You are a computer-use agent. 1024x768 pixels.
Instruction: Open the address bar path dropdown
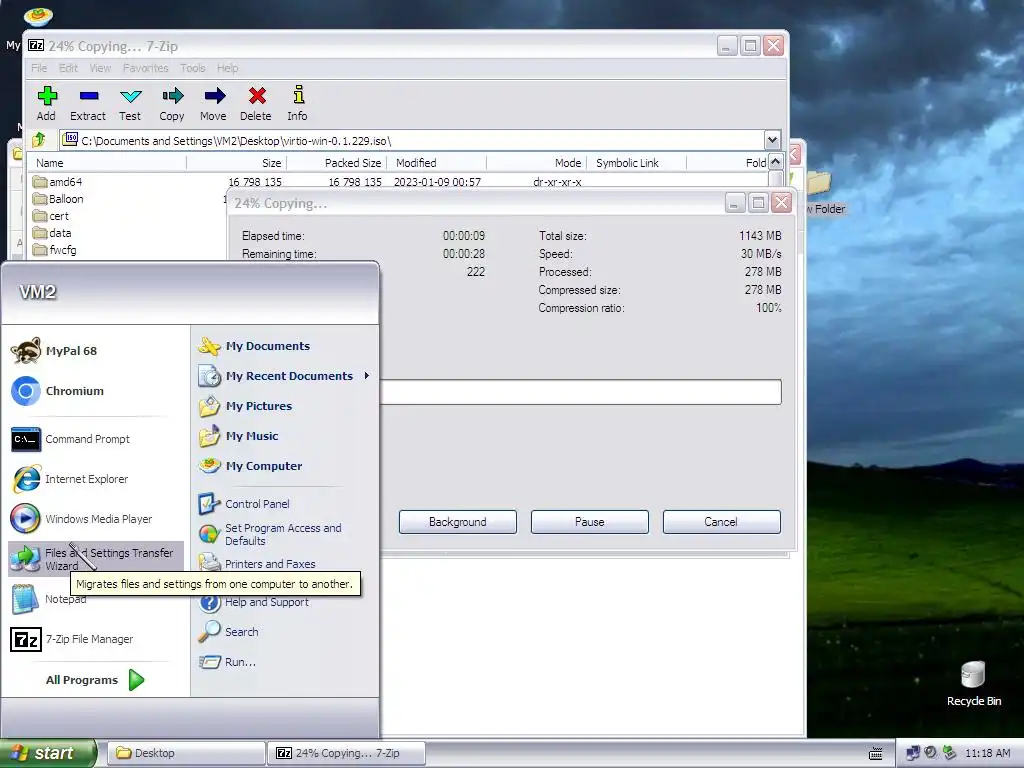772,140
